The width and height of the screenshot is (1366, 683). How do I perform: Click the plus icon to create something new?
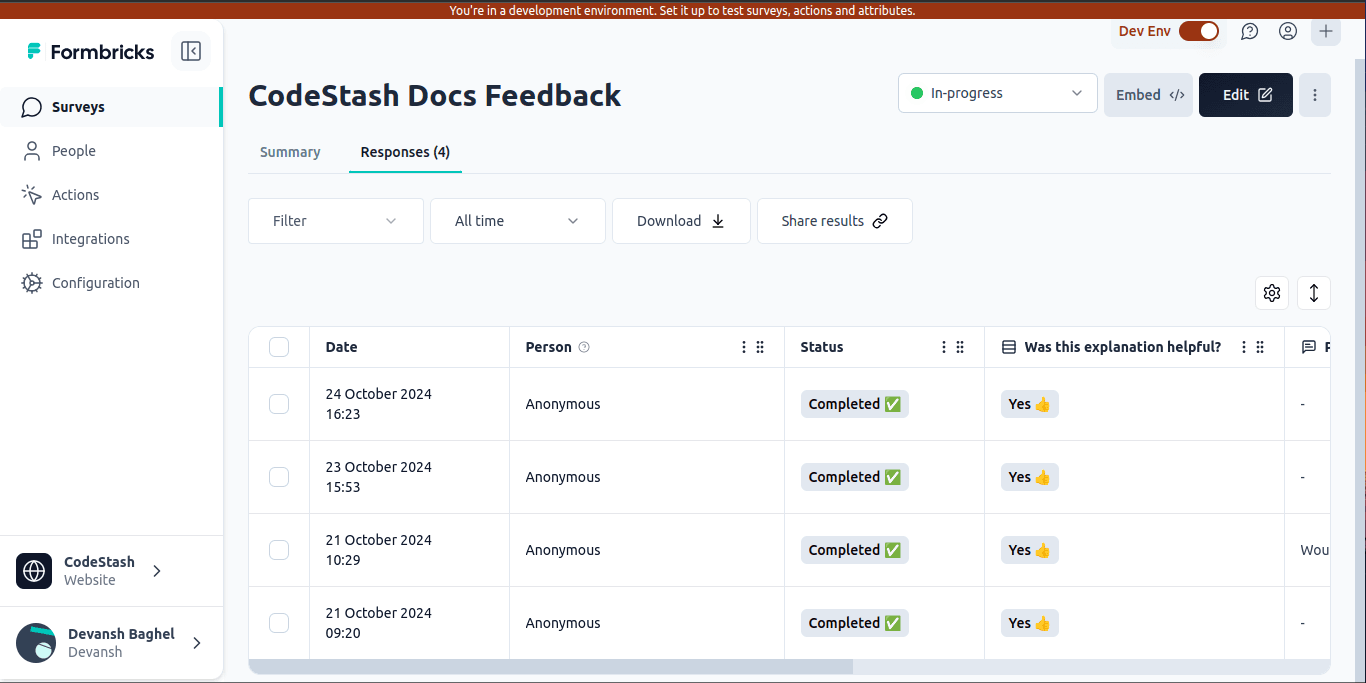(x=1325, y=31)
